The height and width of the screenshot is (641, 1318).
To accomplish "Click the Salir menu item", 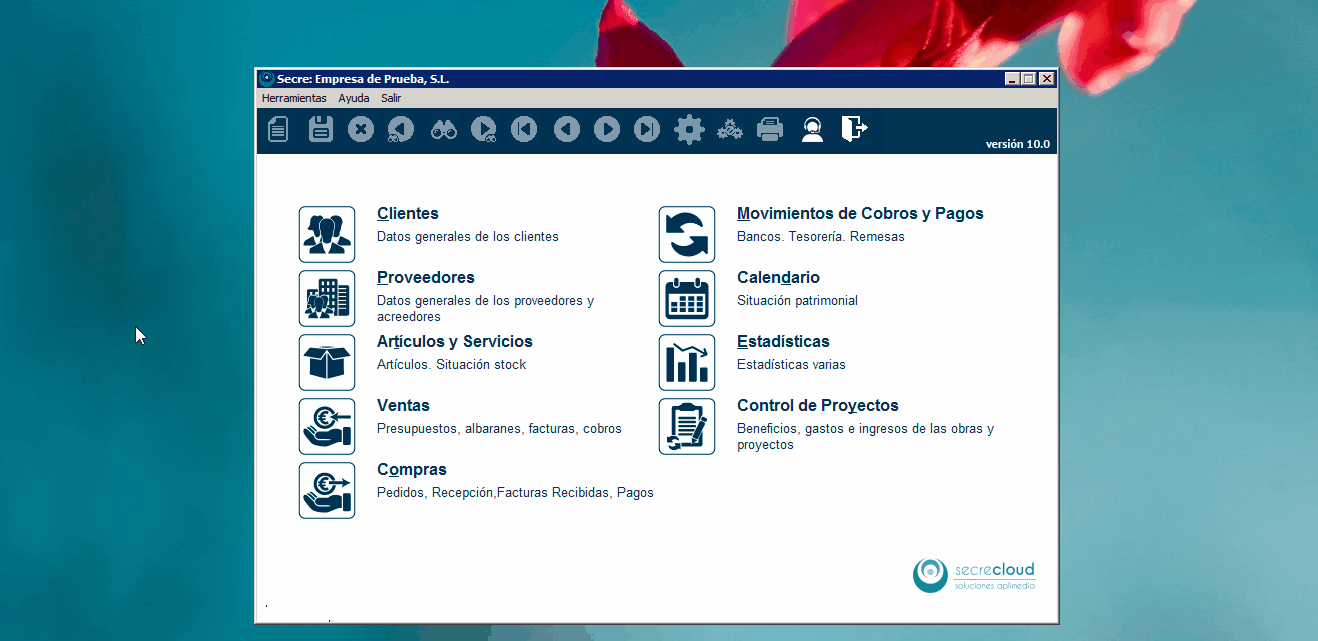I will 391,98.
